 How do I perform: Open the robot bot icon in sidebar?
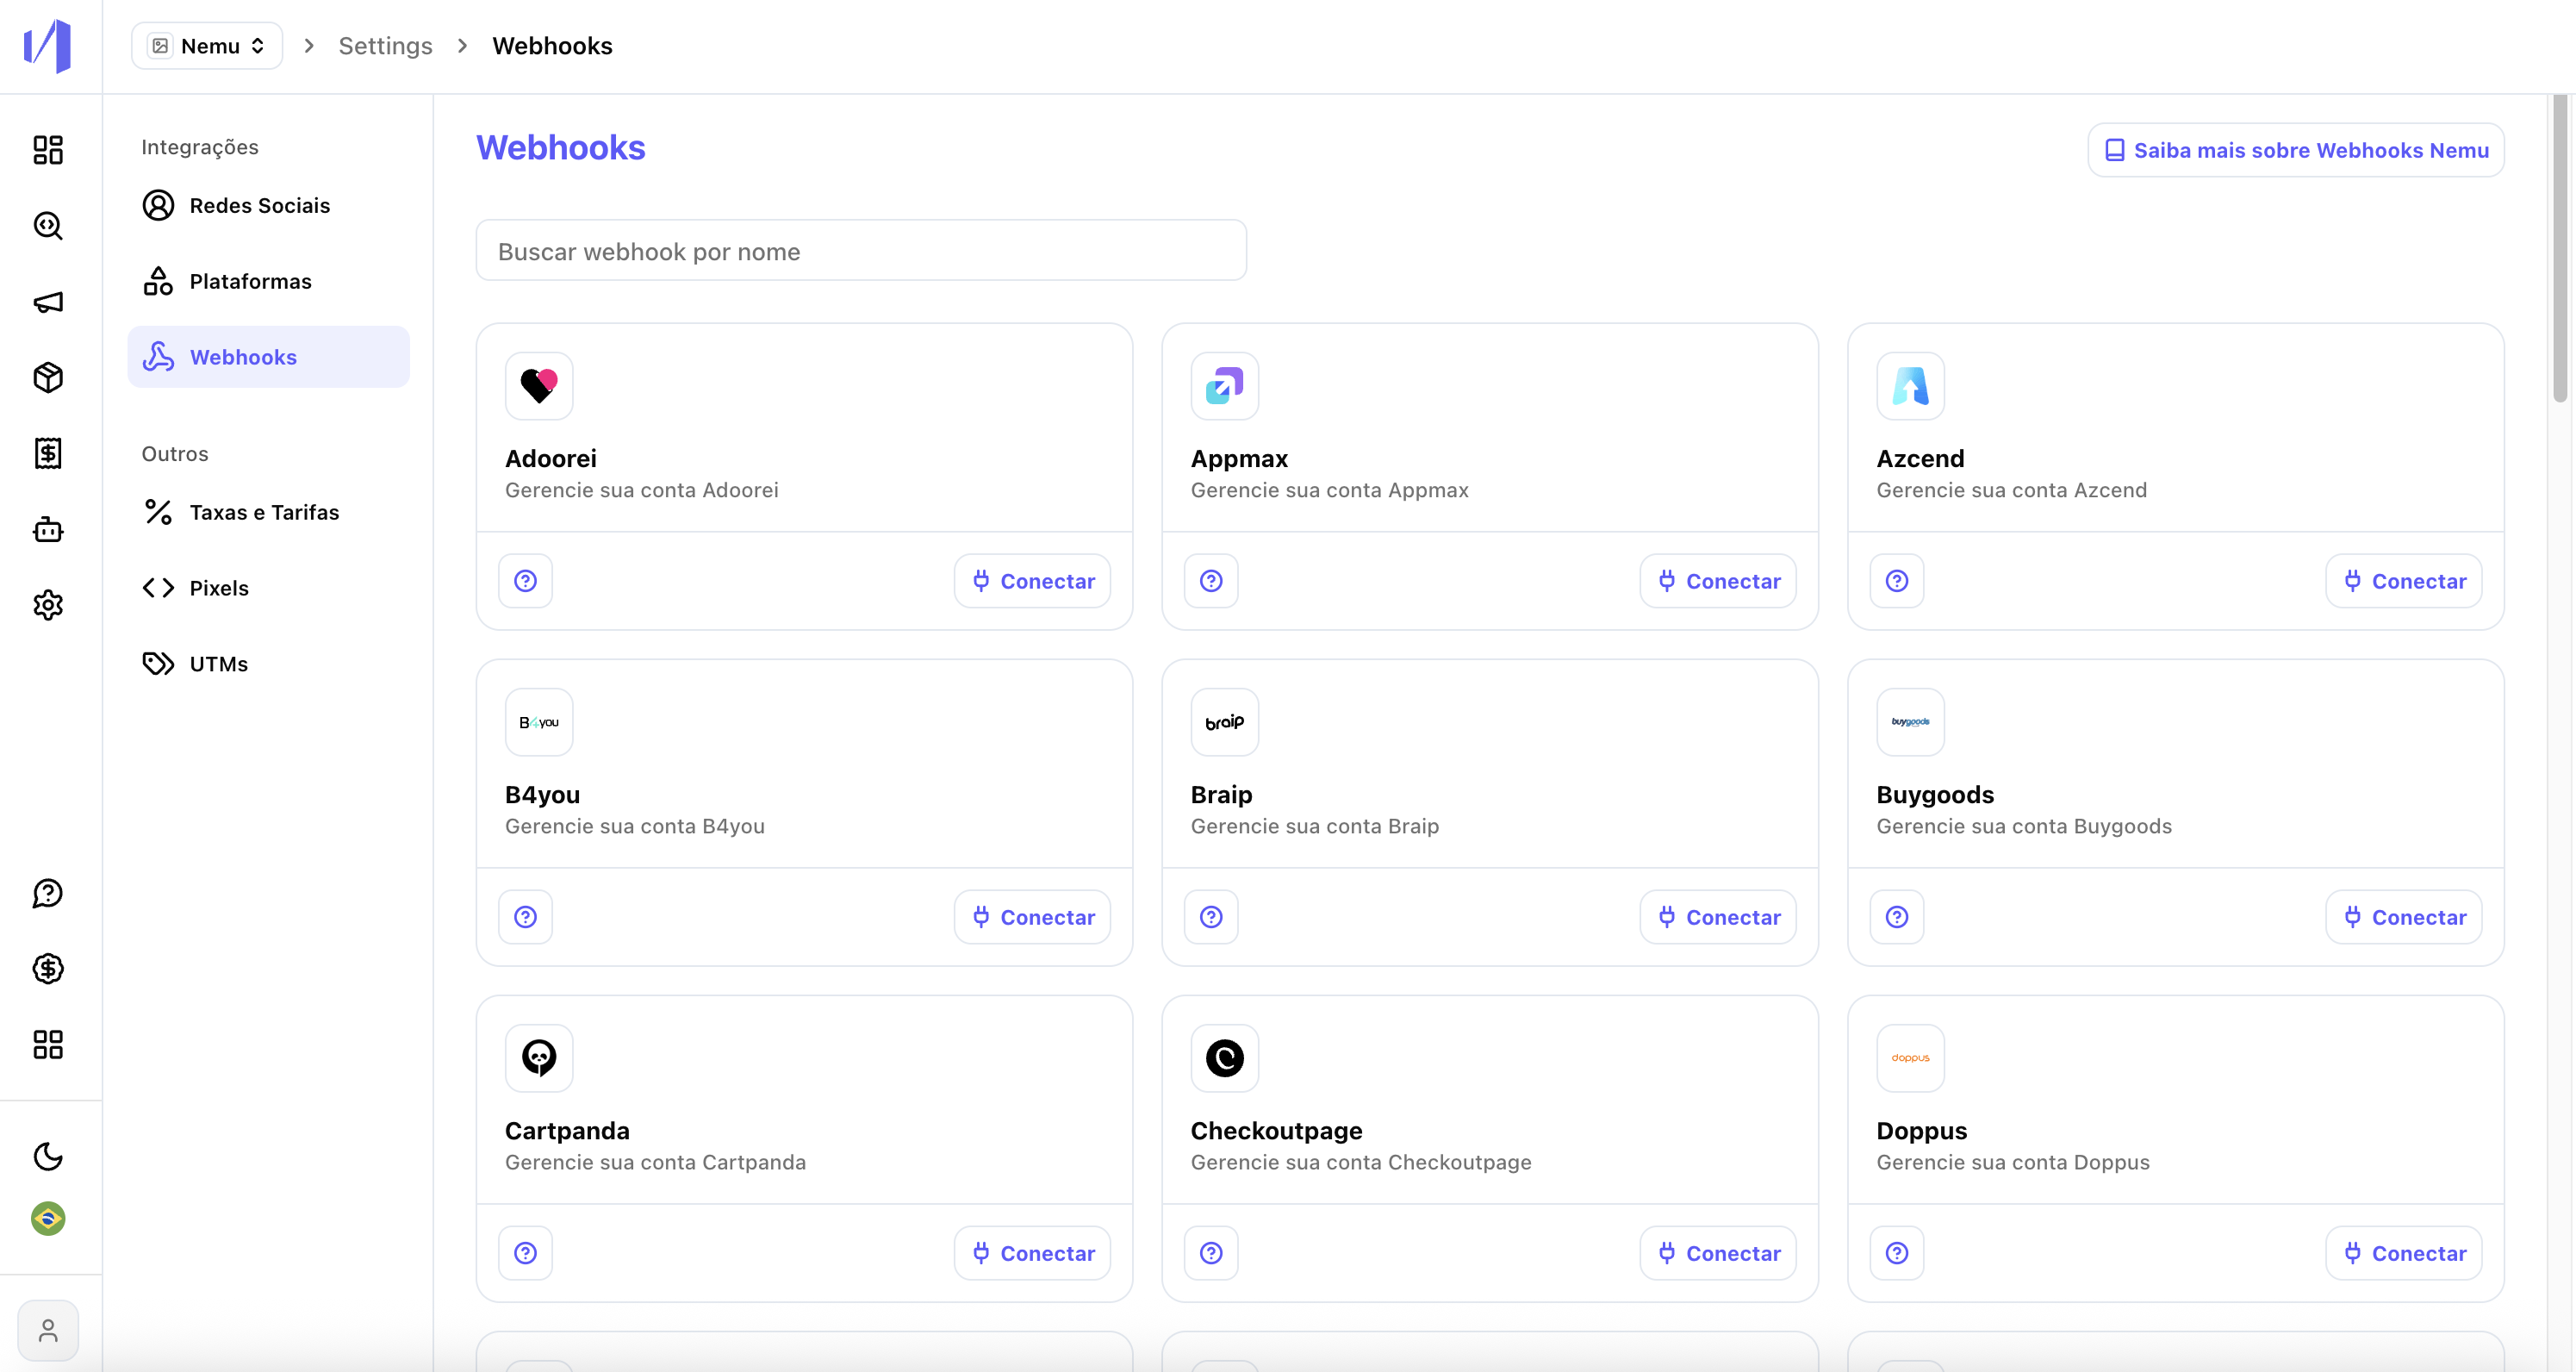click(x=48, y=529)
